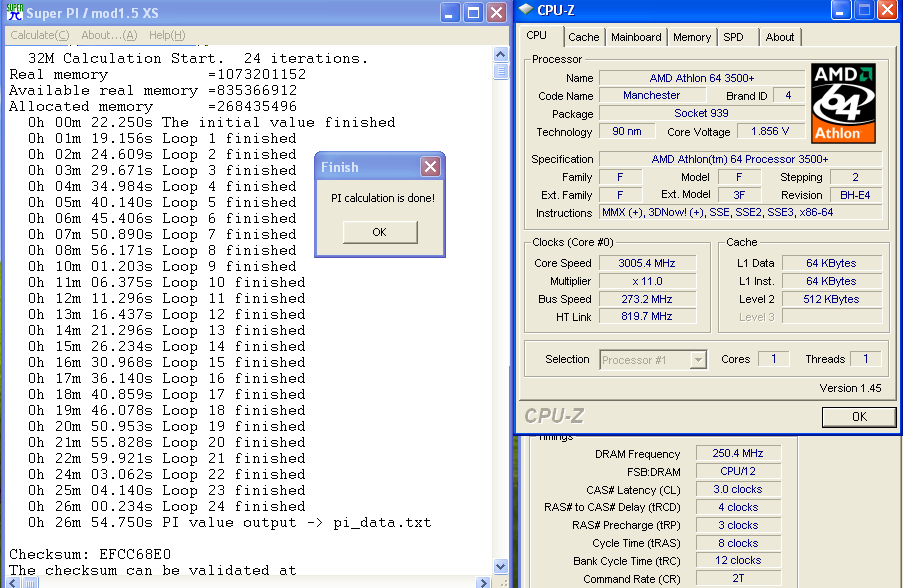Switch to the SPD tab

pyautogui.click(x=734, y=37)
